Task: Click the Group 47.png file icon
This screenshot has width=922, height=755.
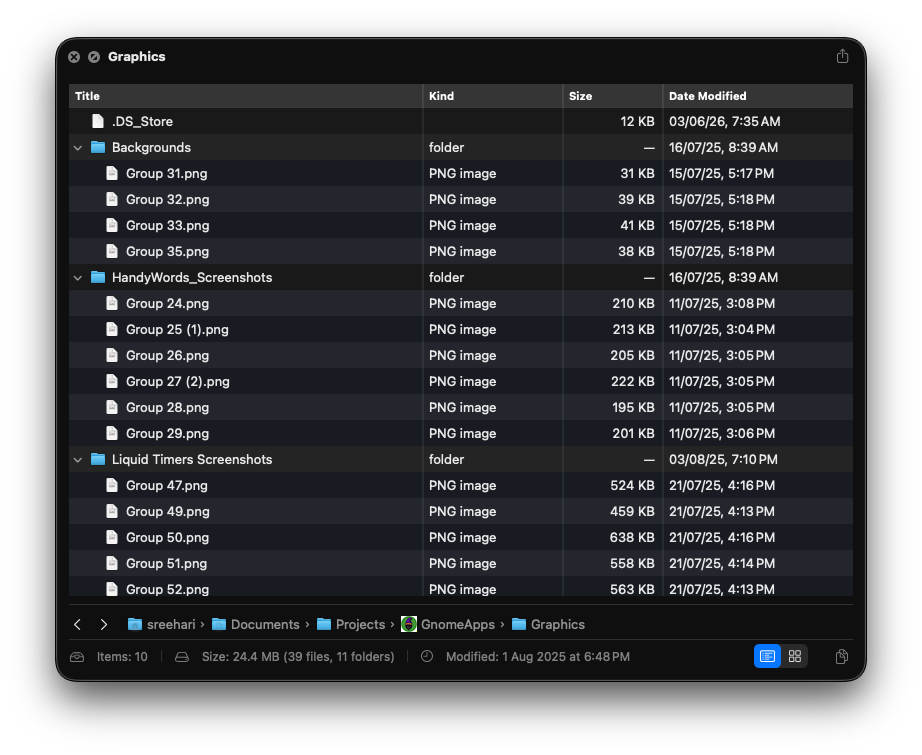Action: pyautogui.click(x=112, y=485)
